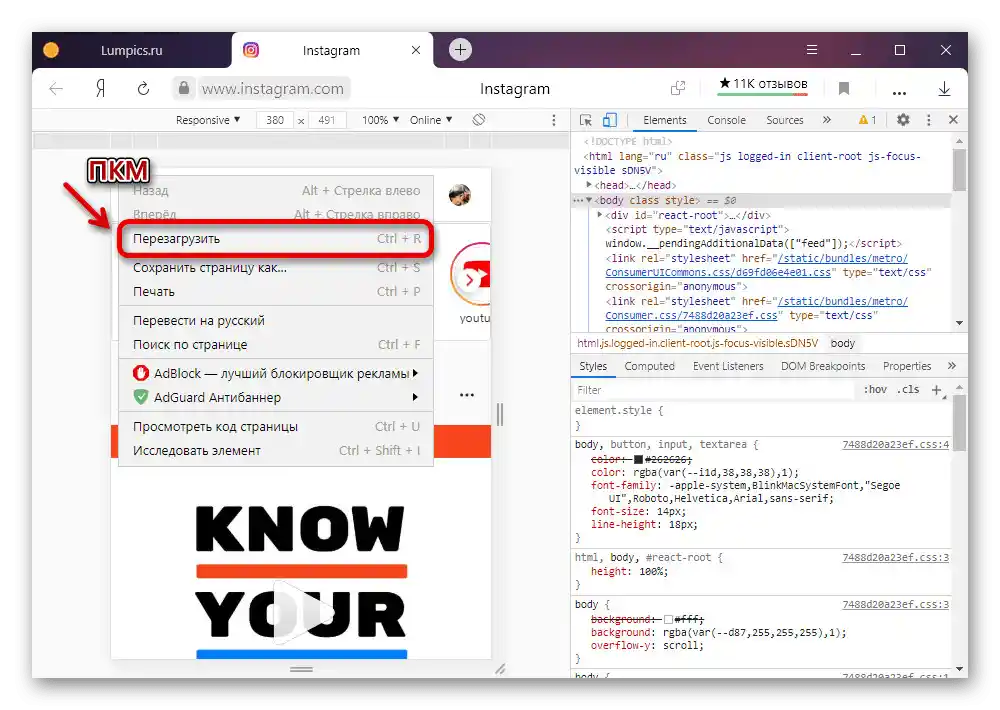Toggle the device toolbar icon
1000x710 pixels.
[610, 120]
